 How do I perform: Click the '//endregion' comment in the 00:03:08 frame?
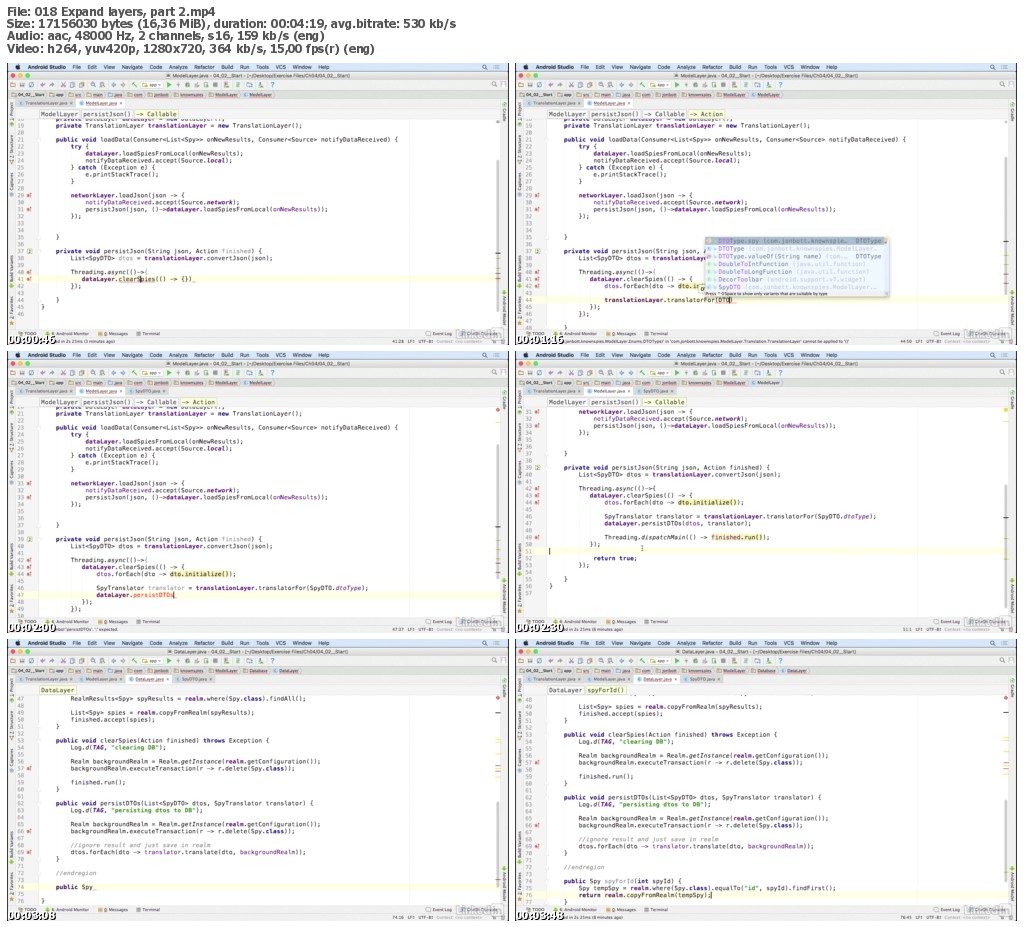76,873
